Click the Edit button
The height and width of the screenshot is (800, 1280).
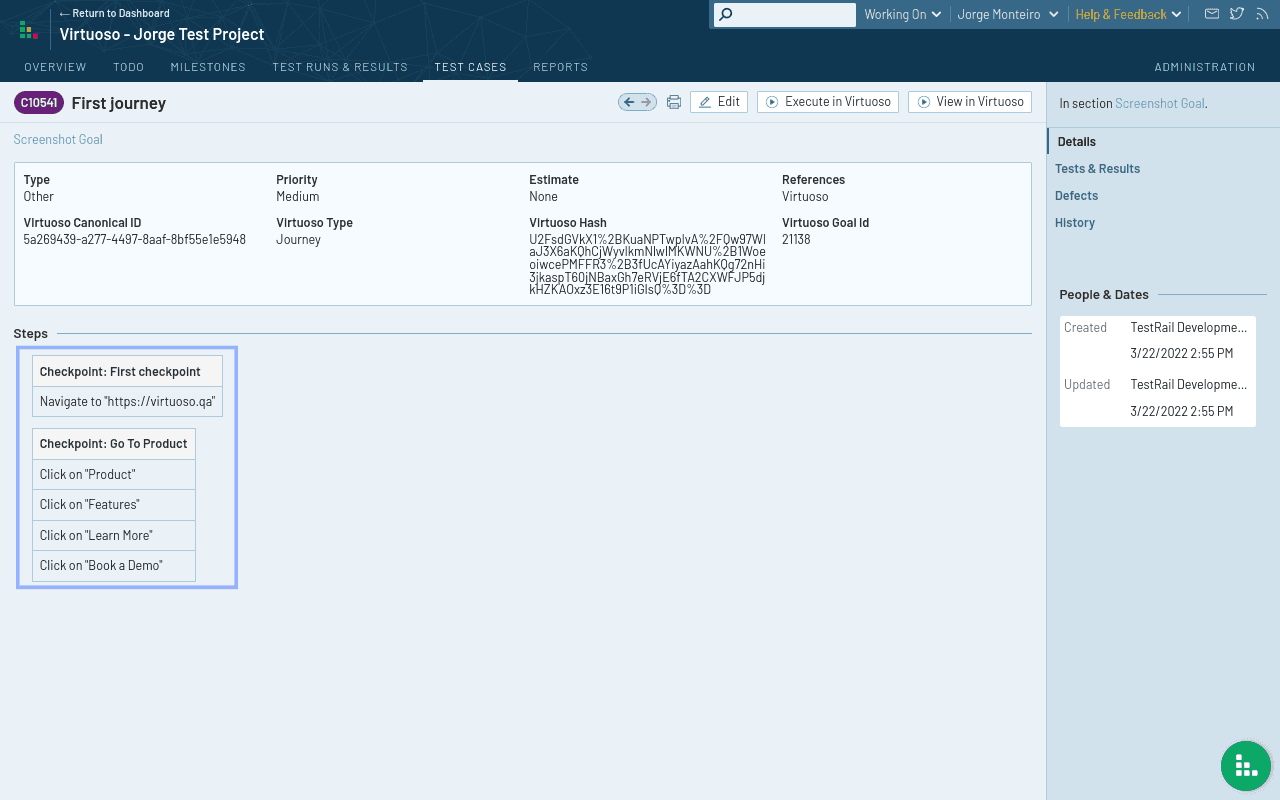pyautogui.click(x=719, y=102)
